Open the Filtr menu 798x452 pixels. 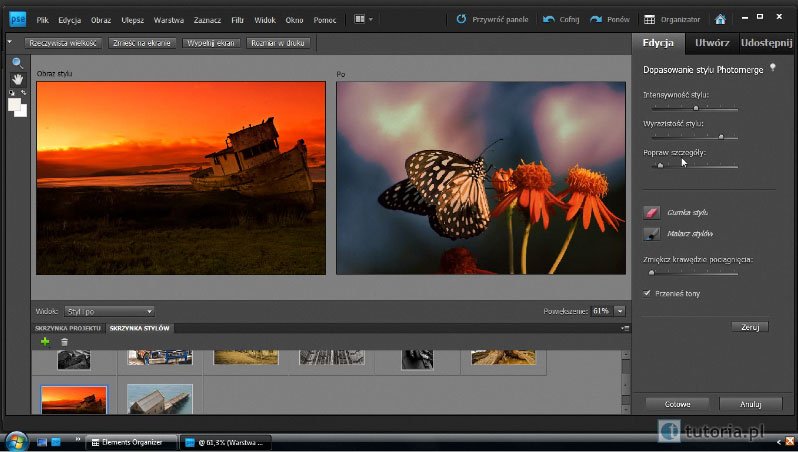[x=237, y=19]
